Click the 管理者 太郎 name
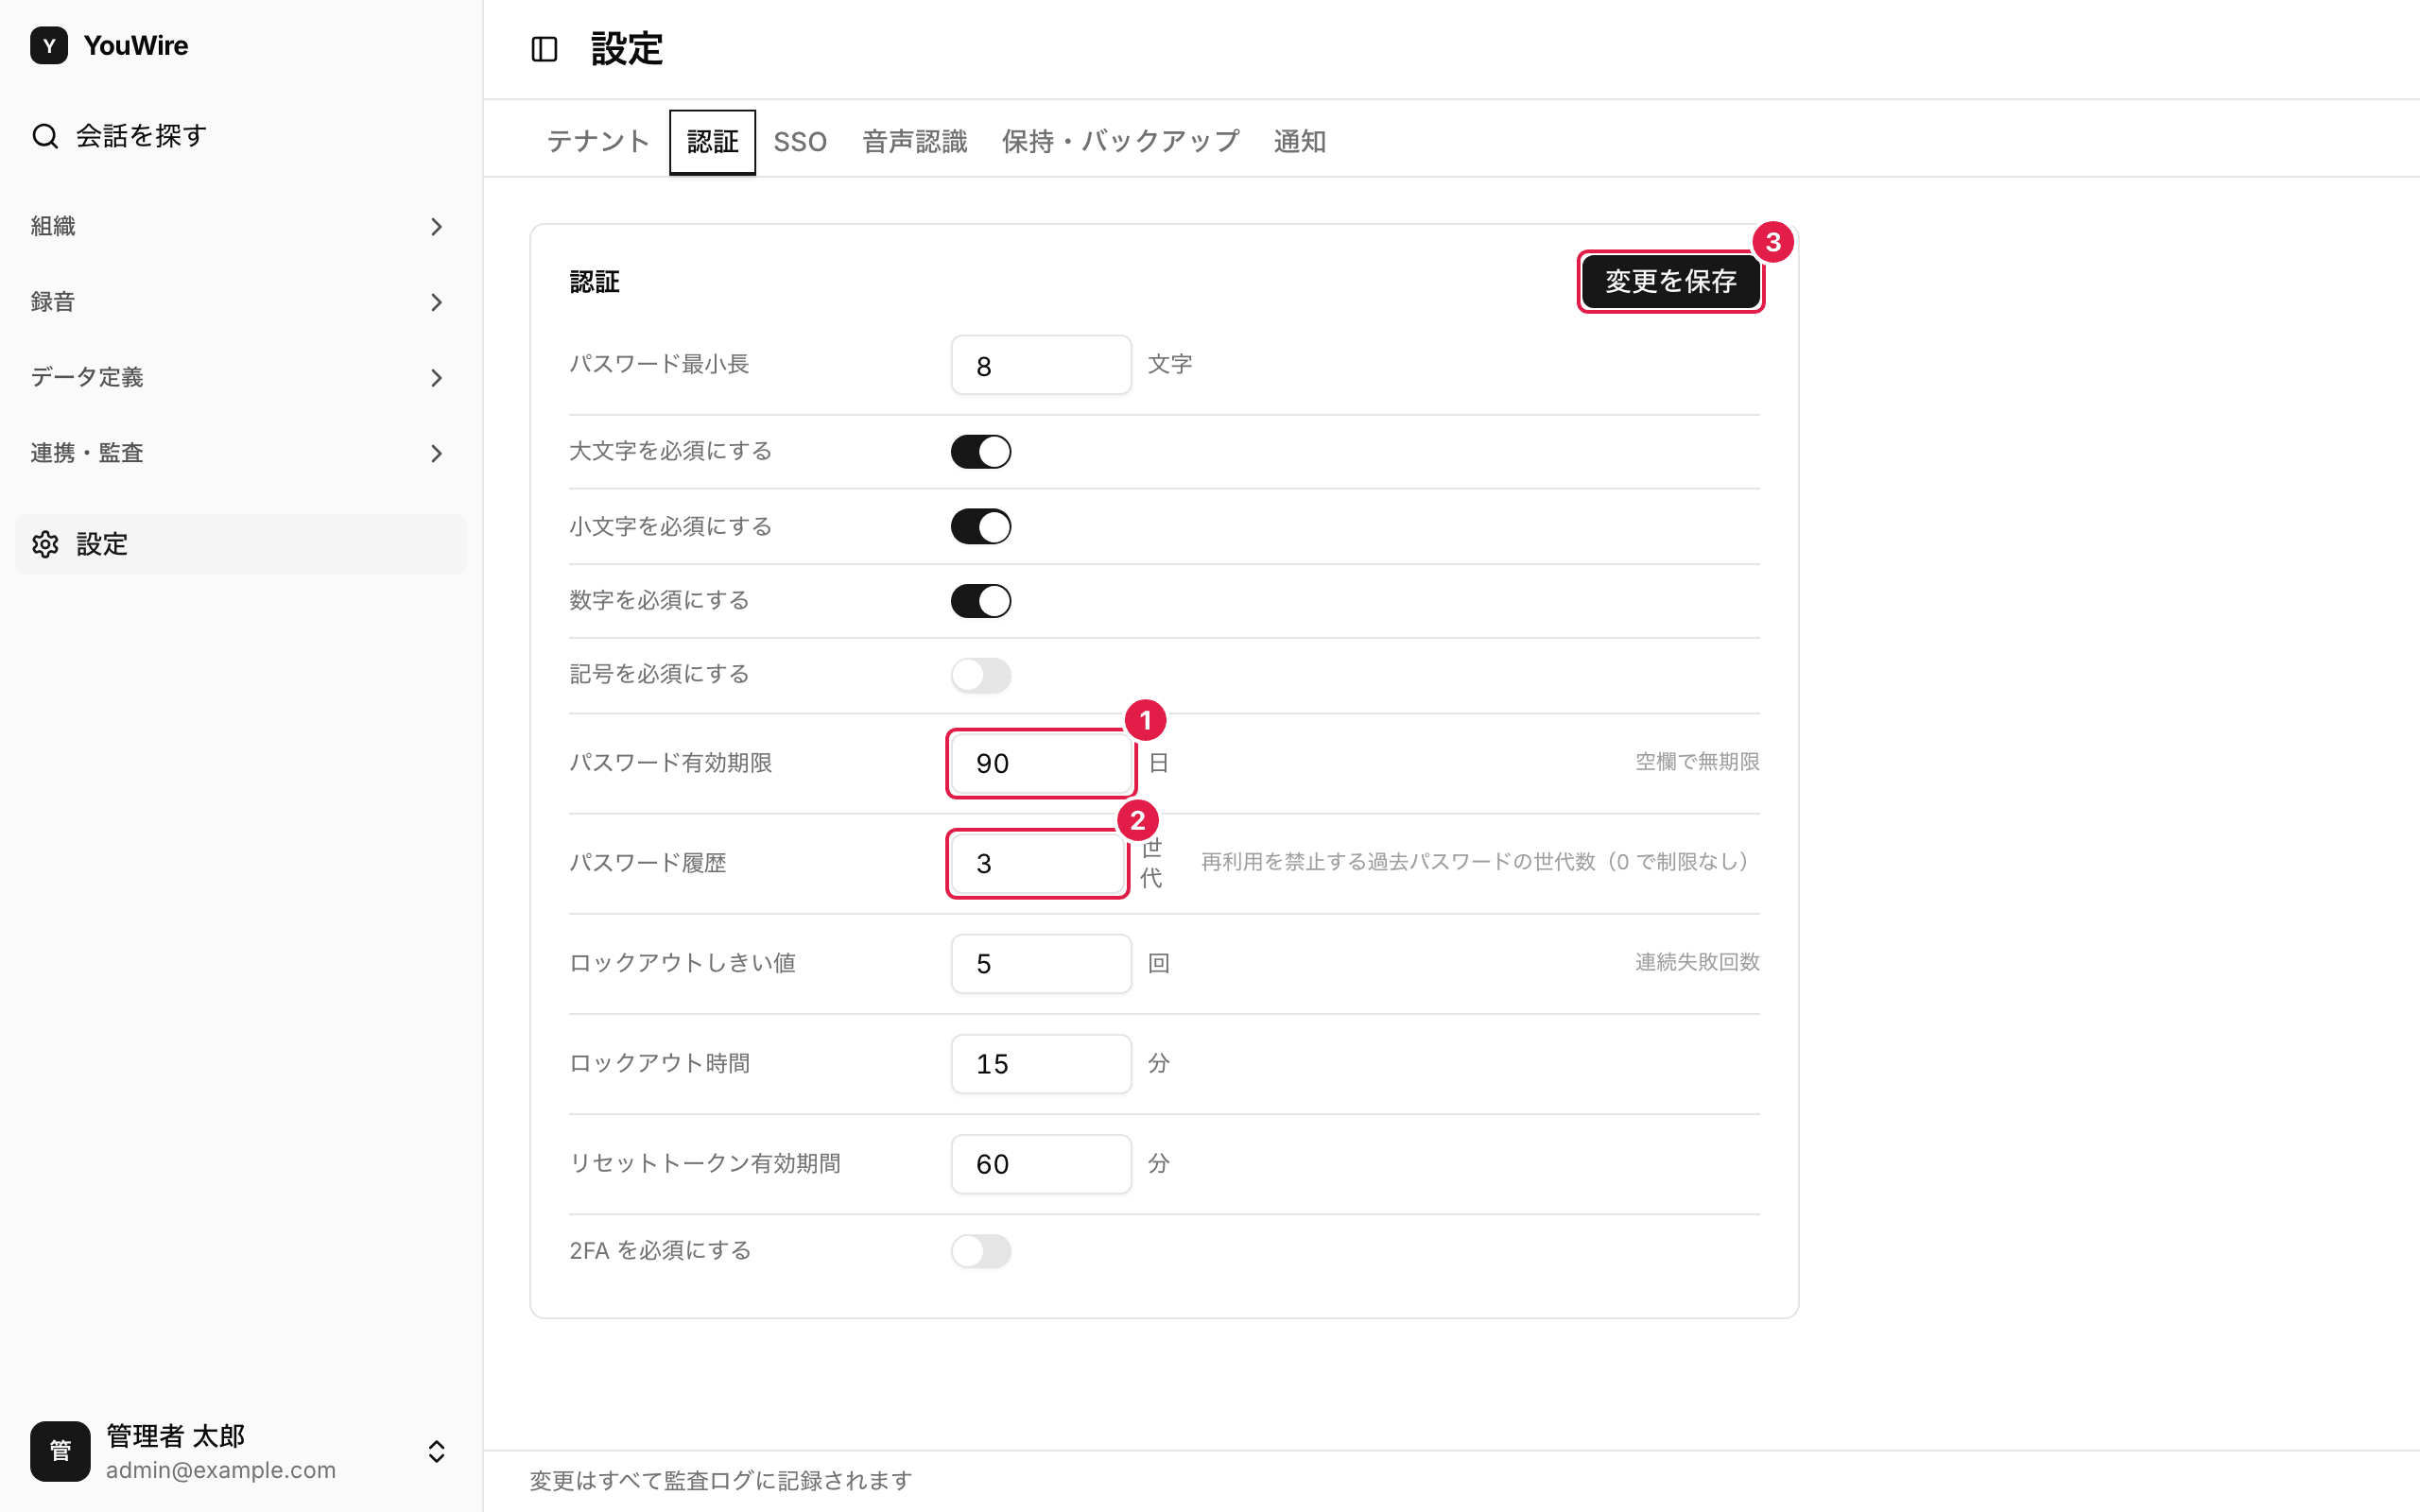Image resolution: width=2420 pixels, height=1512 pixels. pyautogui.click(x=175, y=1435)
